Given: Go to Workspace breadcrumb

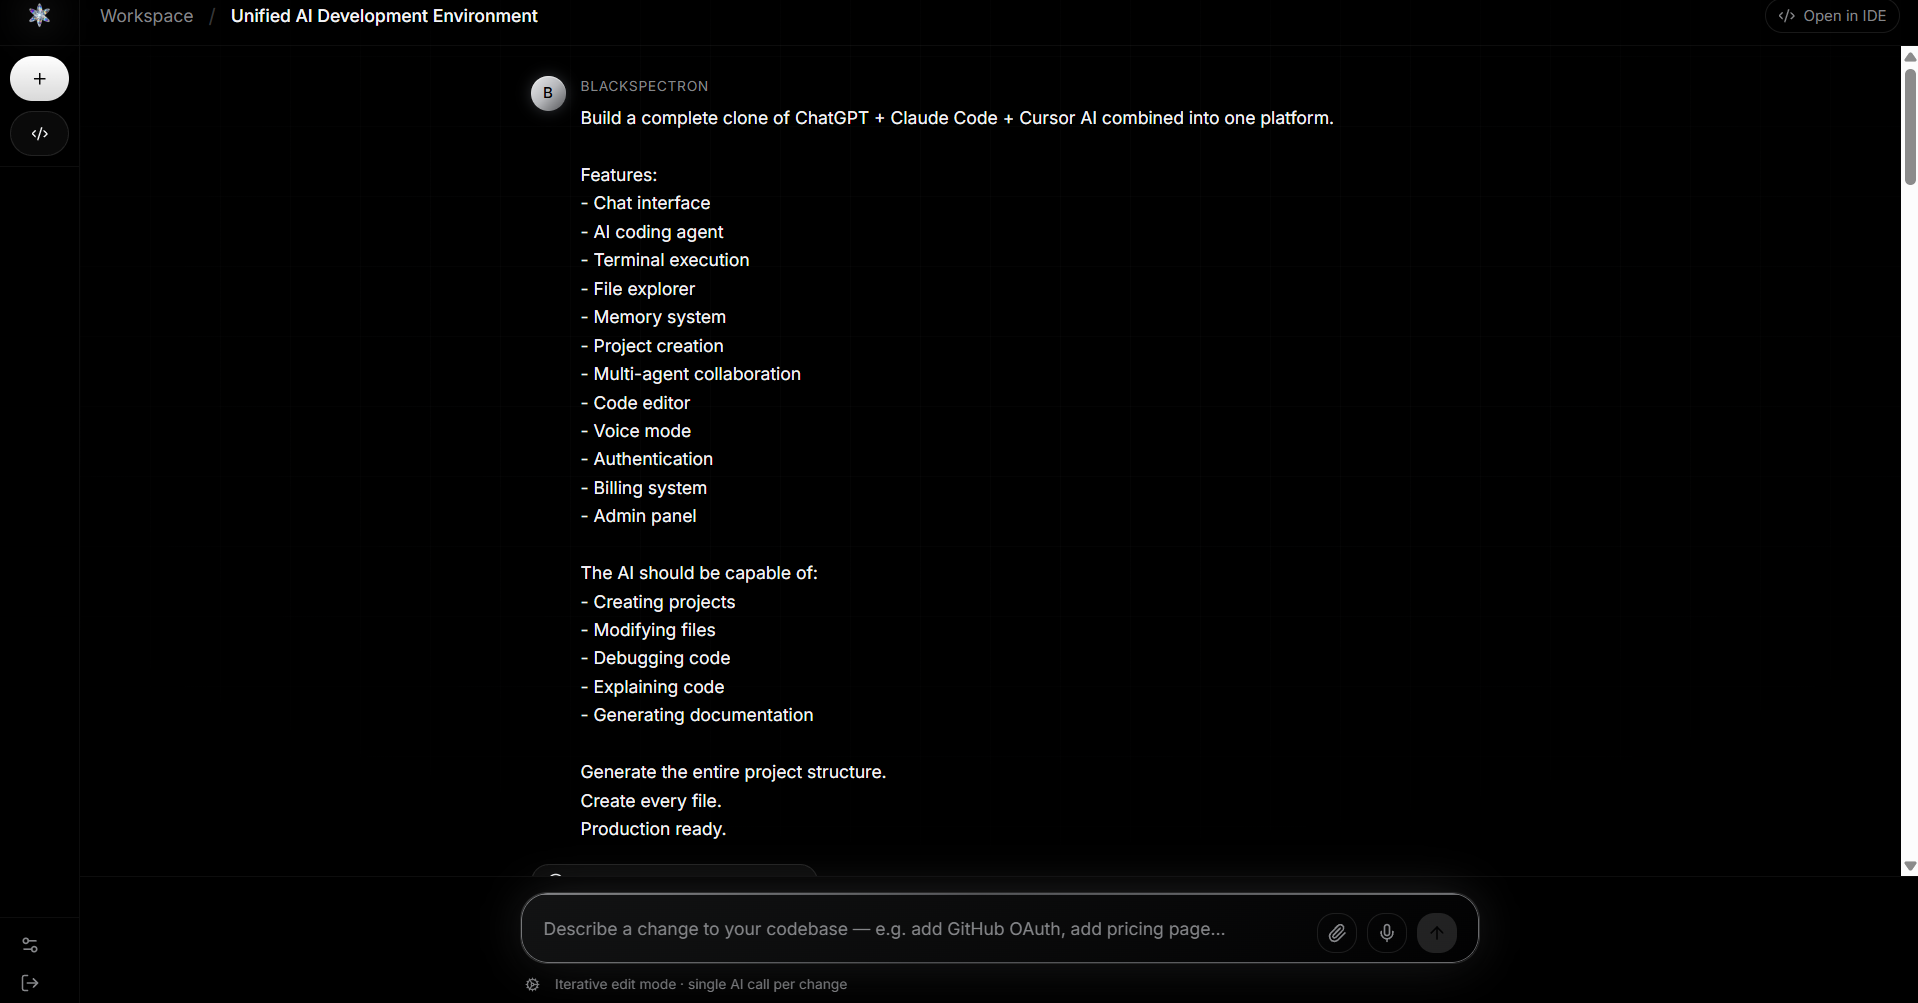Looking at the screenshot, I should (x=147, y=16).
